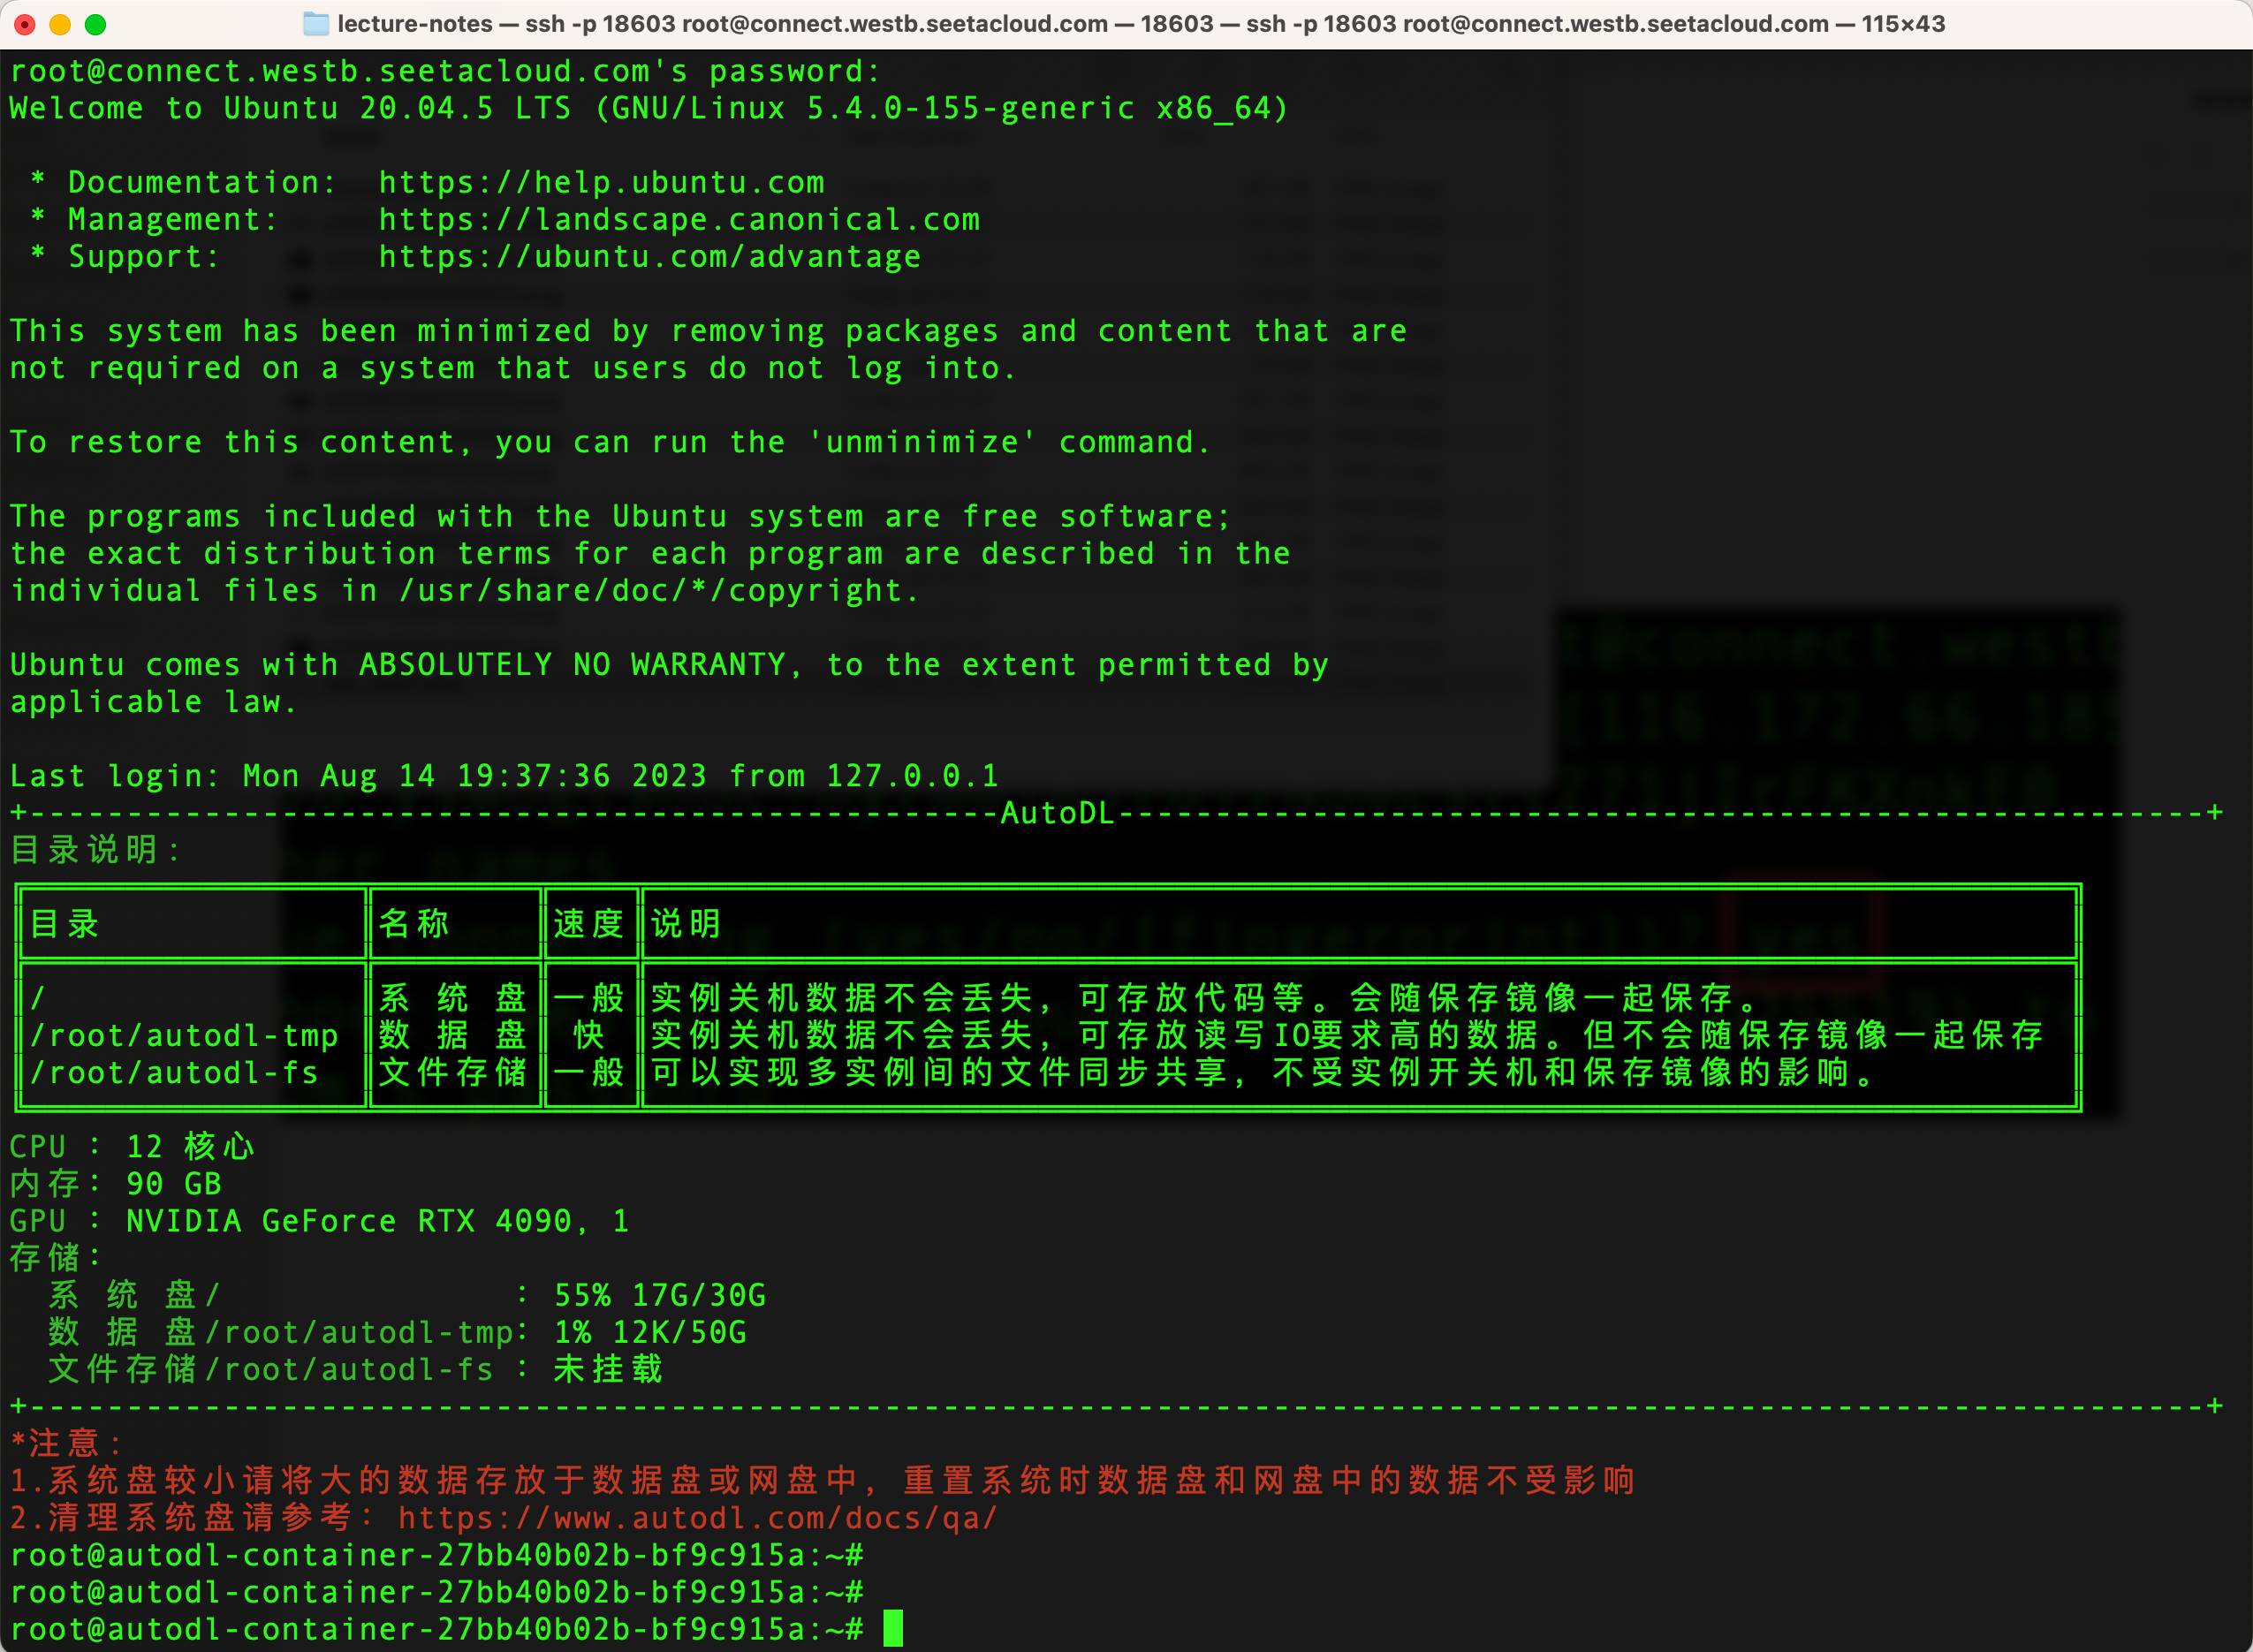Open the help.ubuntu.com documentation link
The height and width of the screenshot is (1652, 2253).
[x=601, y=183]
